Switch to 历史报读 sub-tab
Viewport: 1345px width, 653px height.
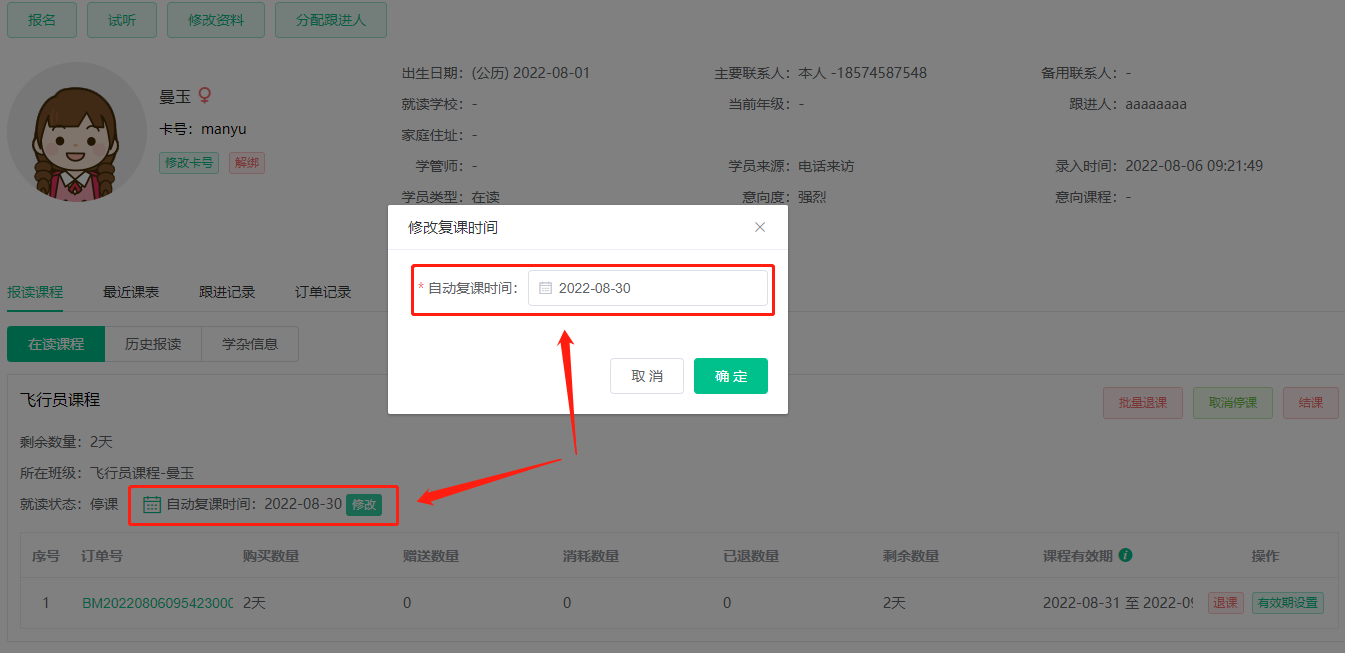click(x=153, y=344)
